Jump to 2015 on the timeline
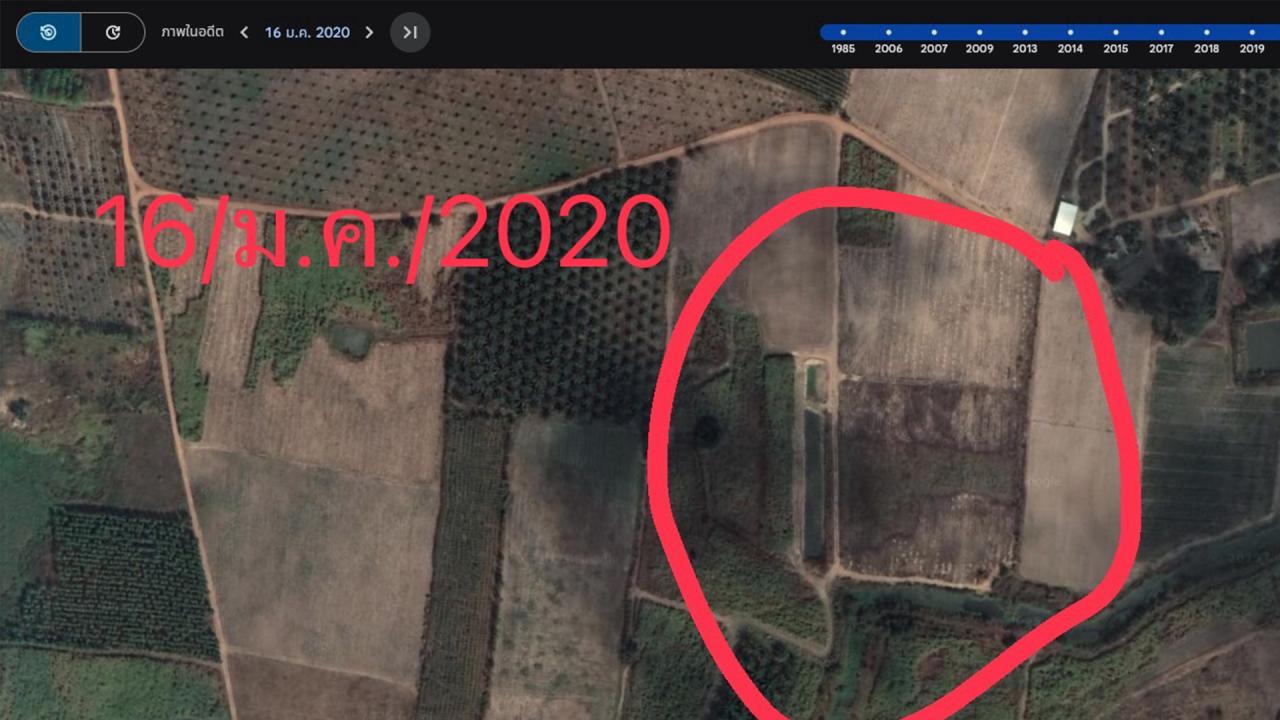1280x720 pixels. click(1116, 33)
